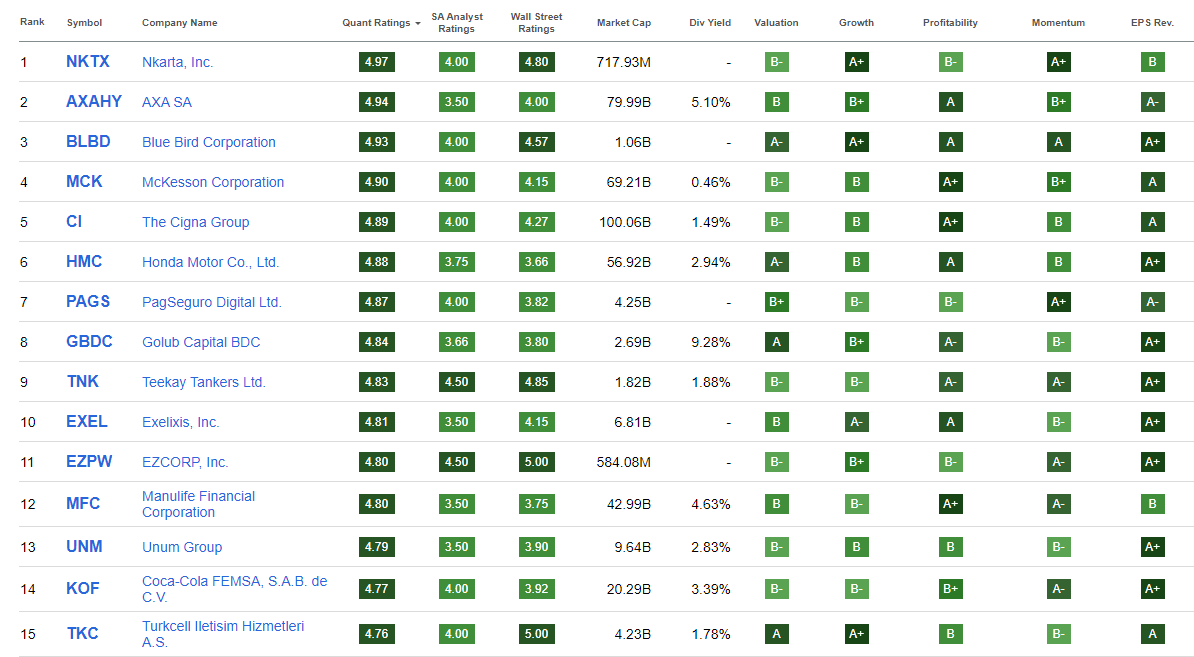The height and width of the screenshot is (657, 1194).
Task: Sort by SA Analyst Ratings header
Action: coord(457,23)
